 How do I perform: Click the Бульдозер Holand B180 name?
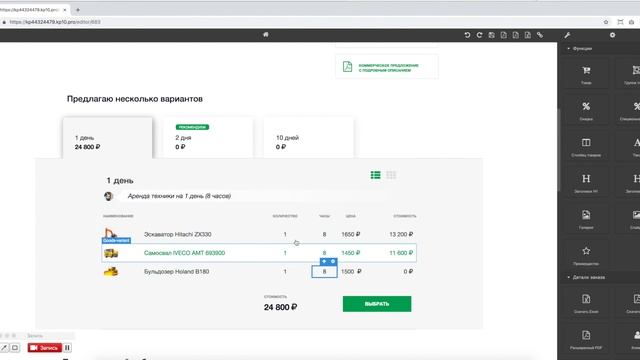coord(176,271)
